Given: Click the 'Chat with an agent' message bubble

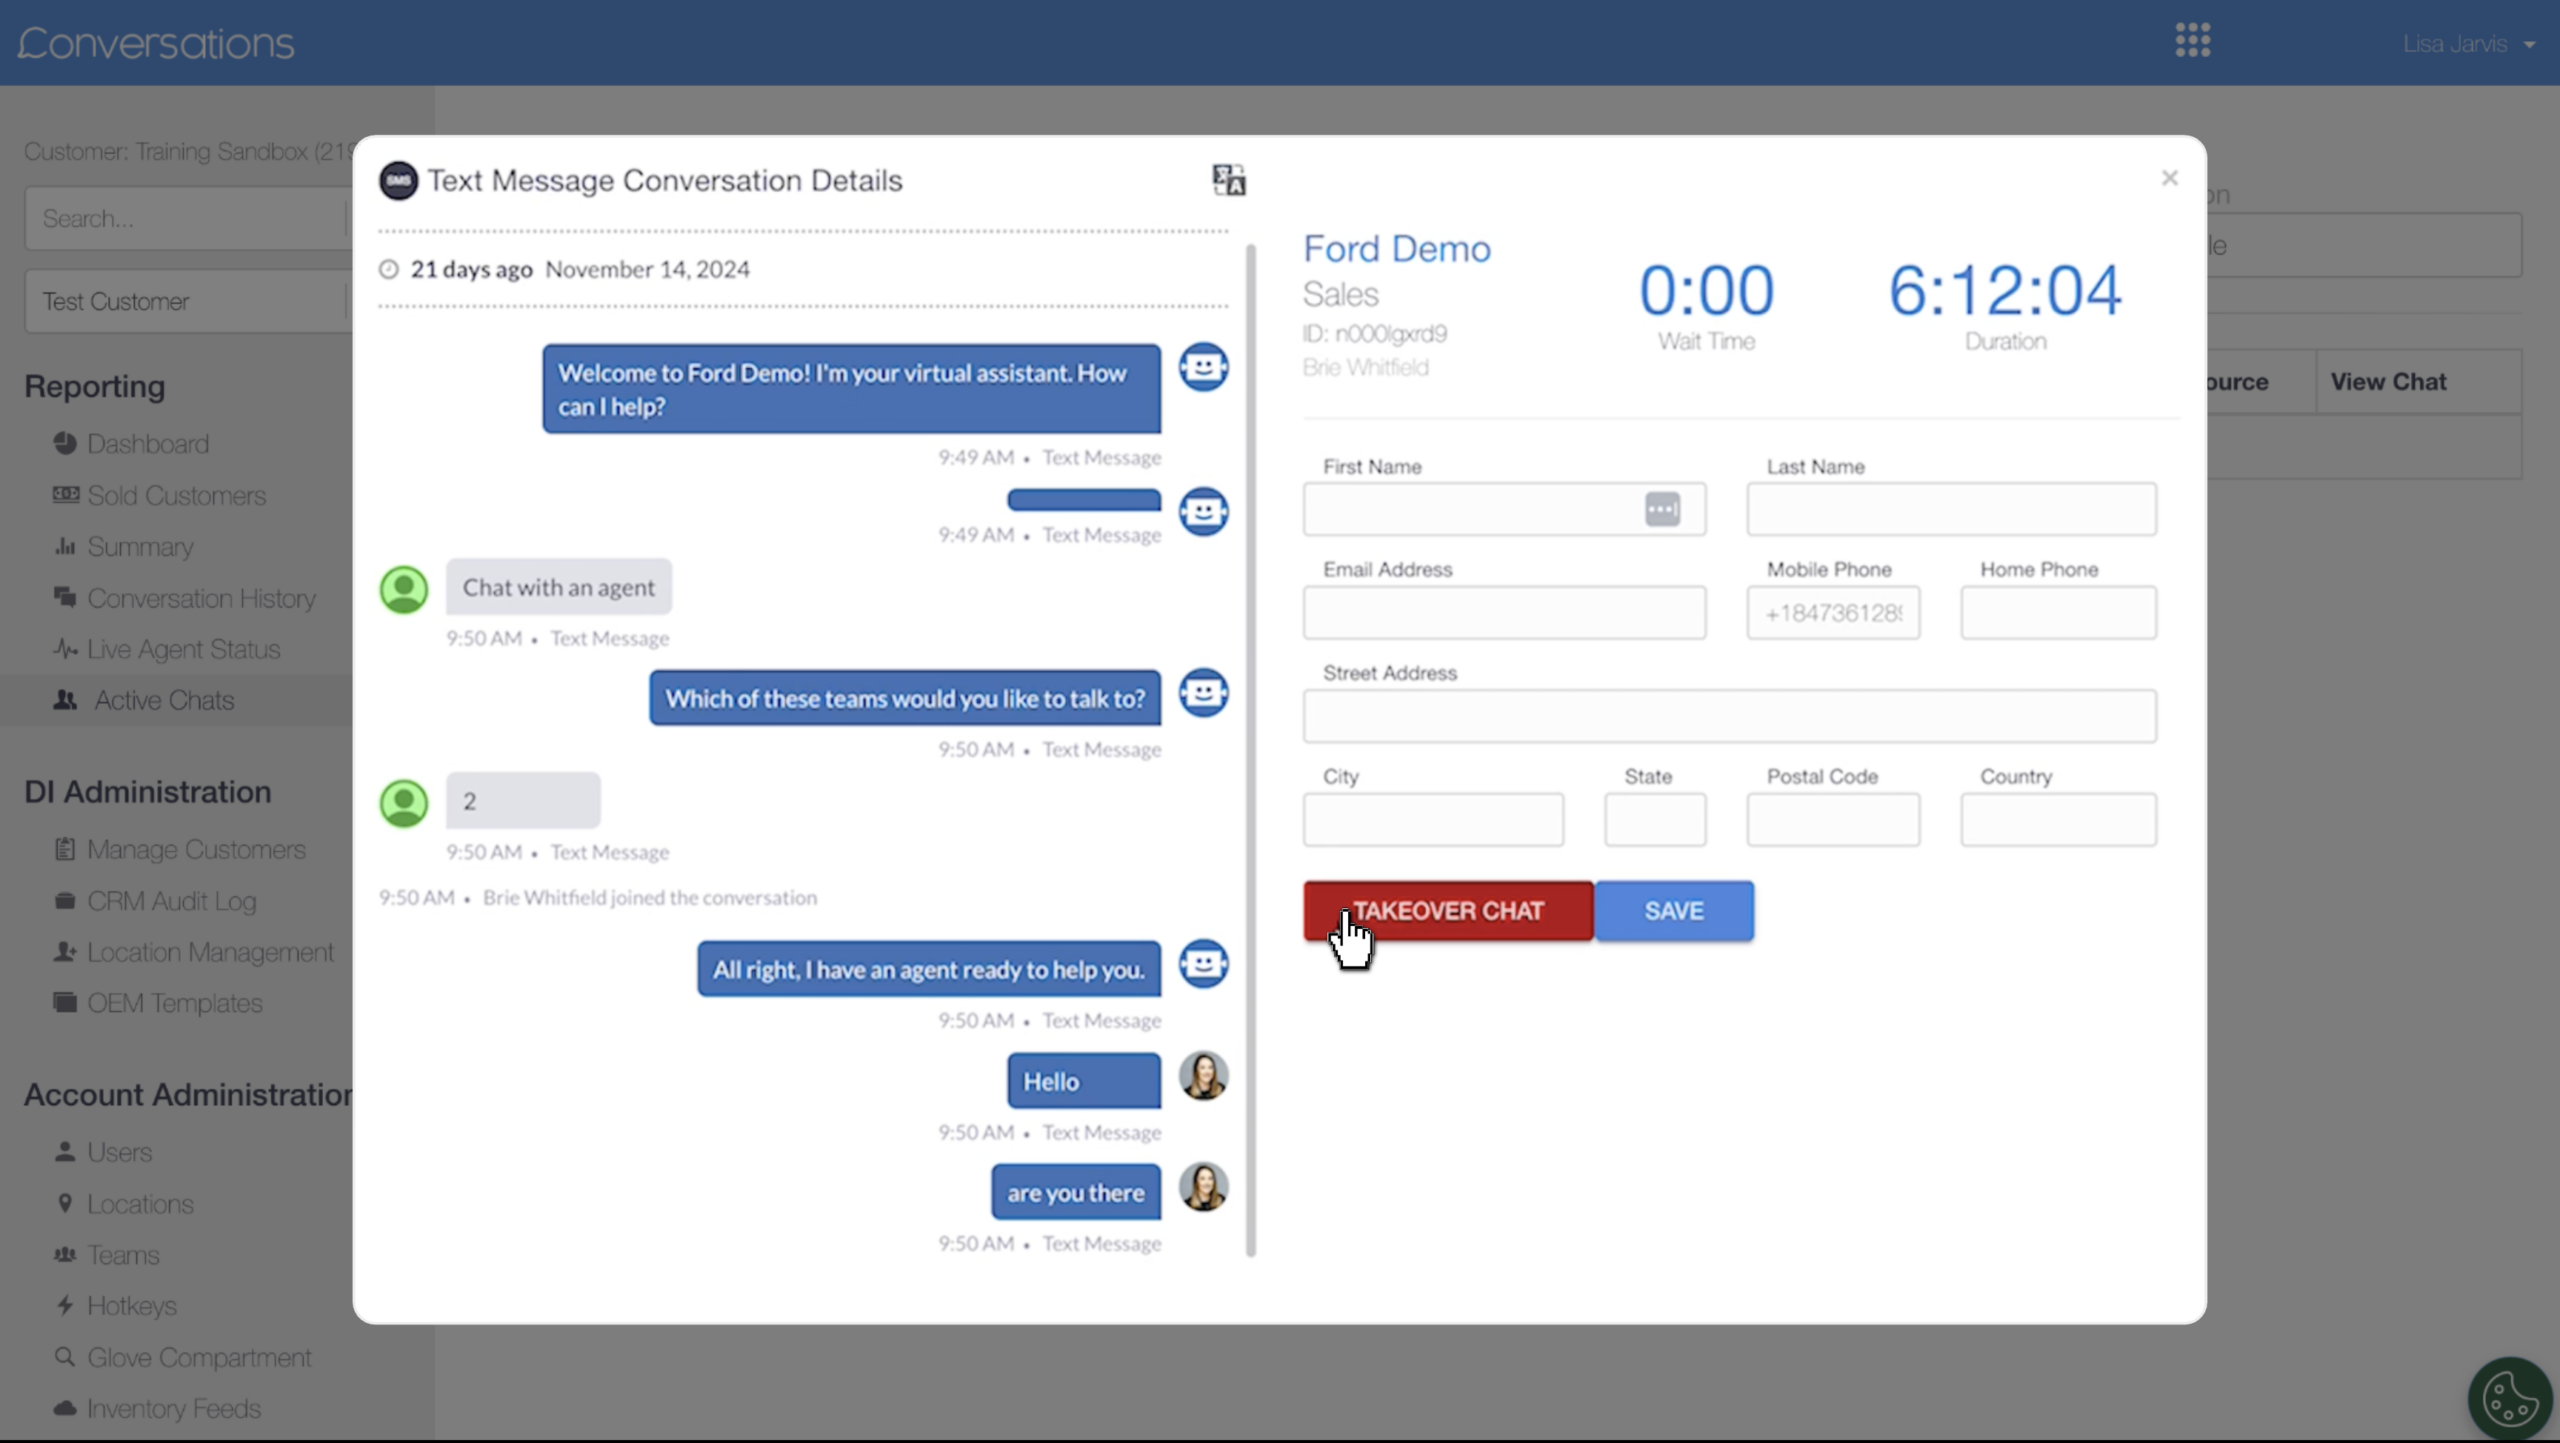Looking at the screenshot, I should (x=559, y=587).
